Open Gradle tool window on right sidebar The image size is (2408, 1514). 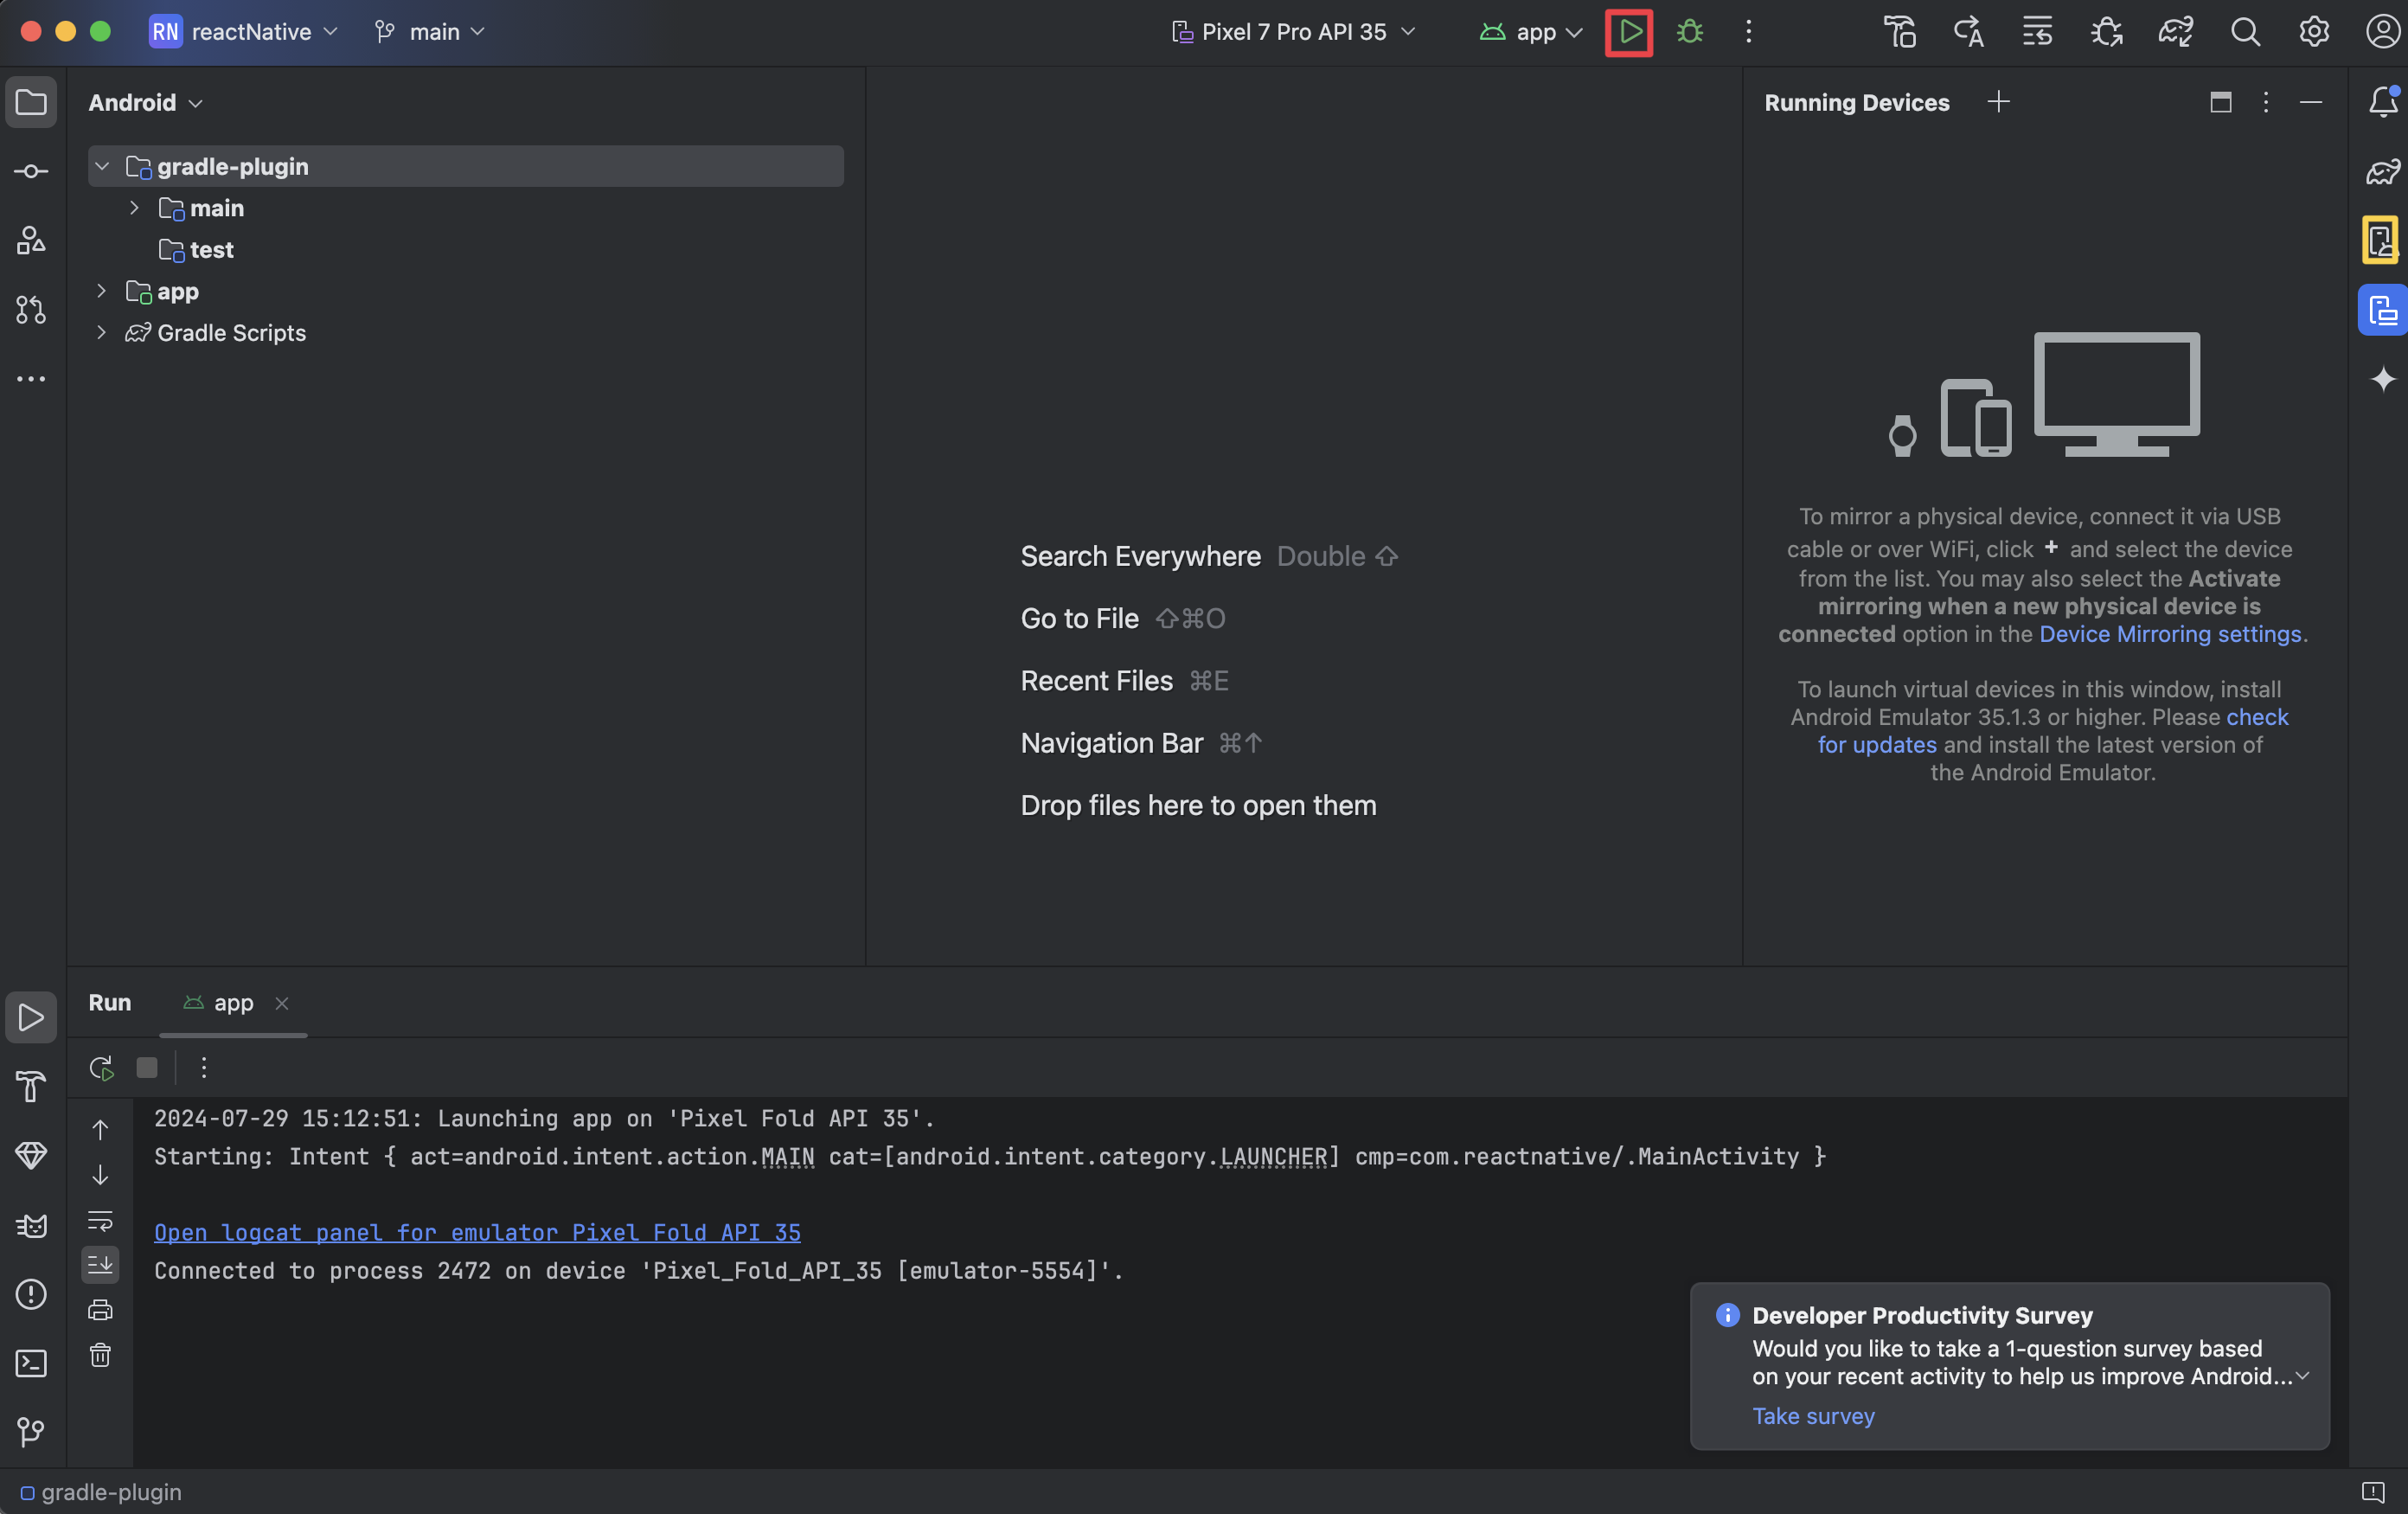(x=2383, y=172)
